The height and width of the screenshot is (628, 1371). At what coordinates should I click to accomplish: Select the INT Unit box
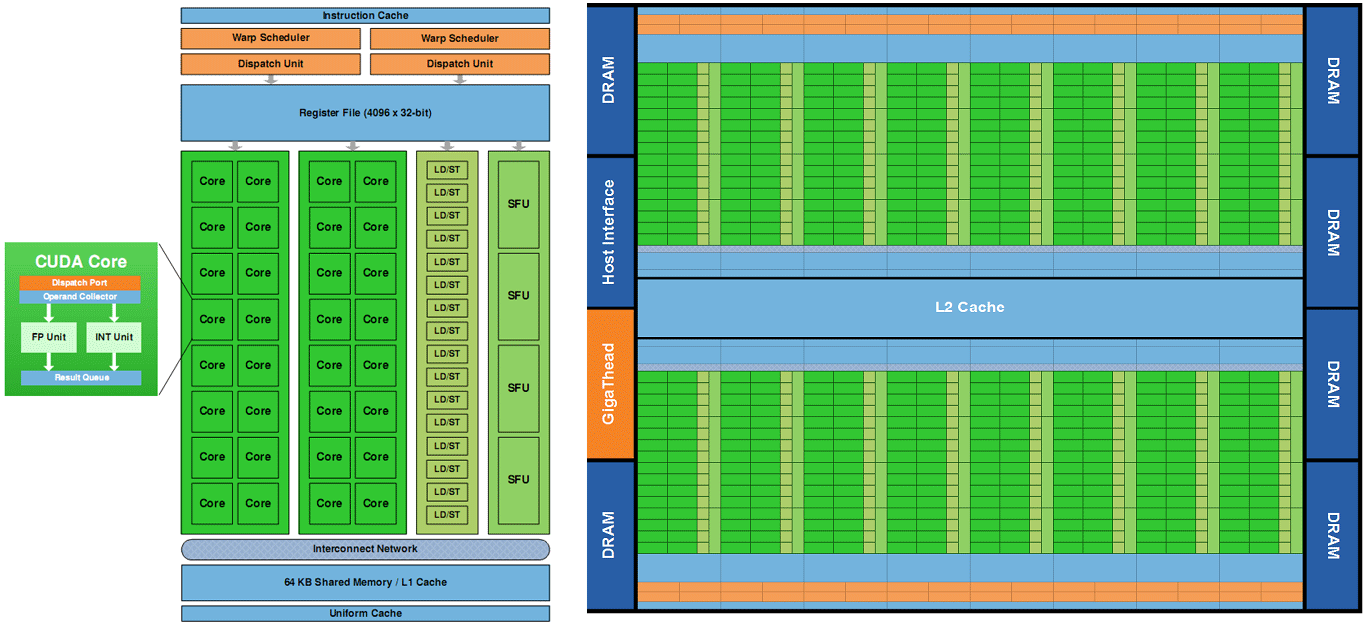[114, 337]
